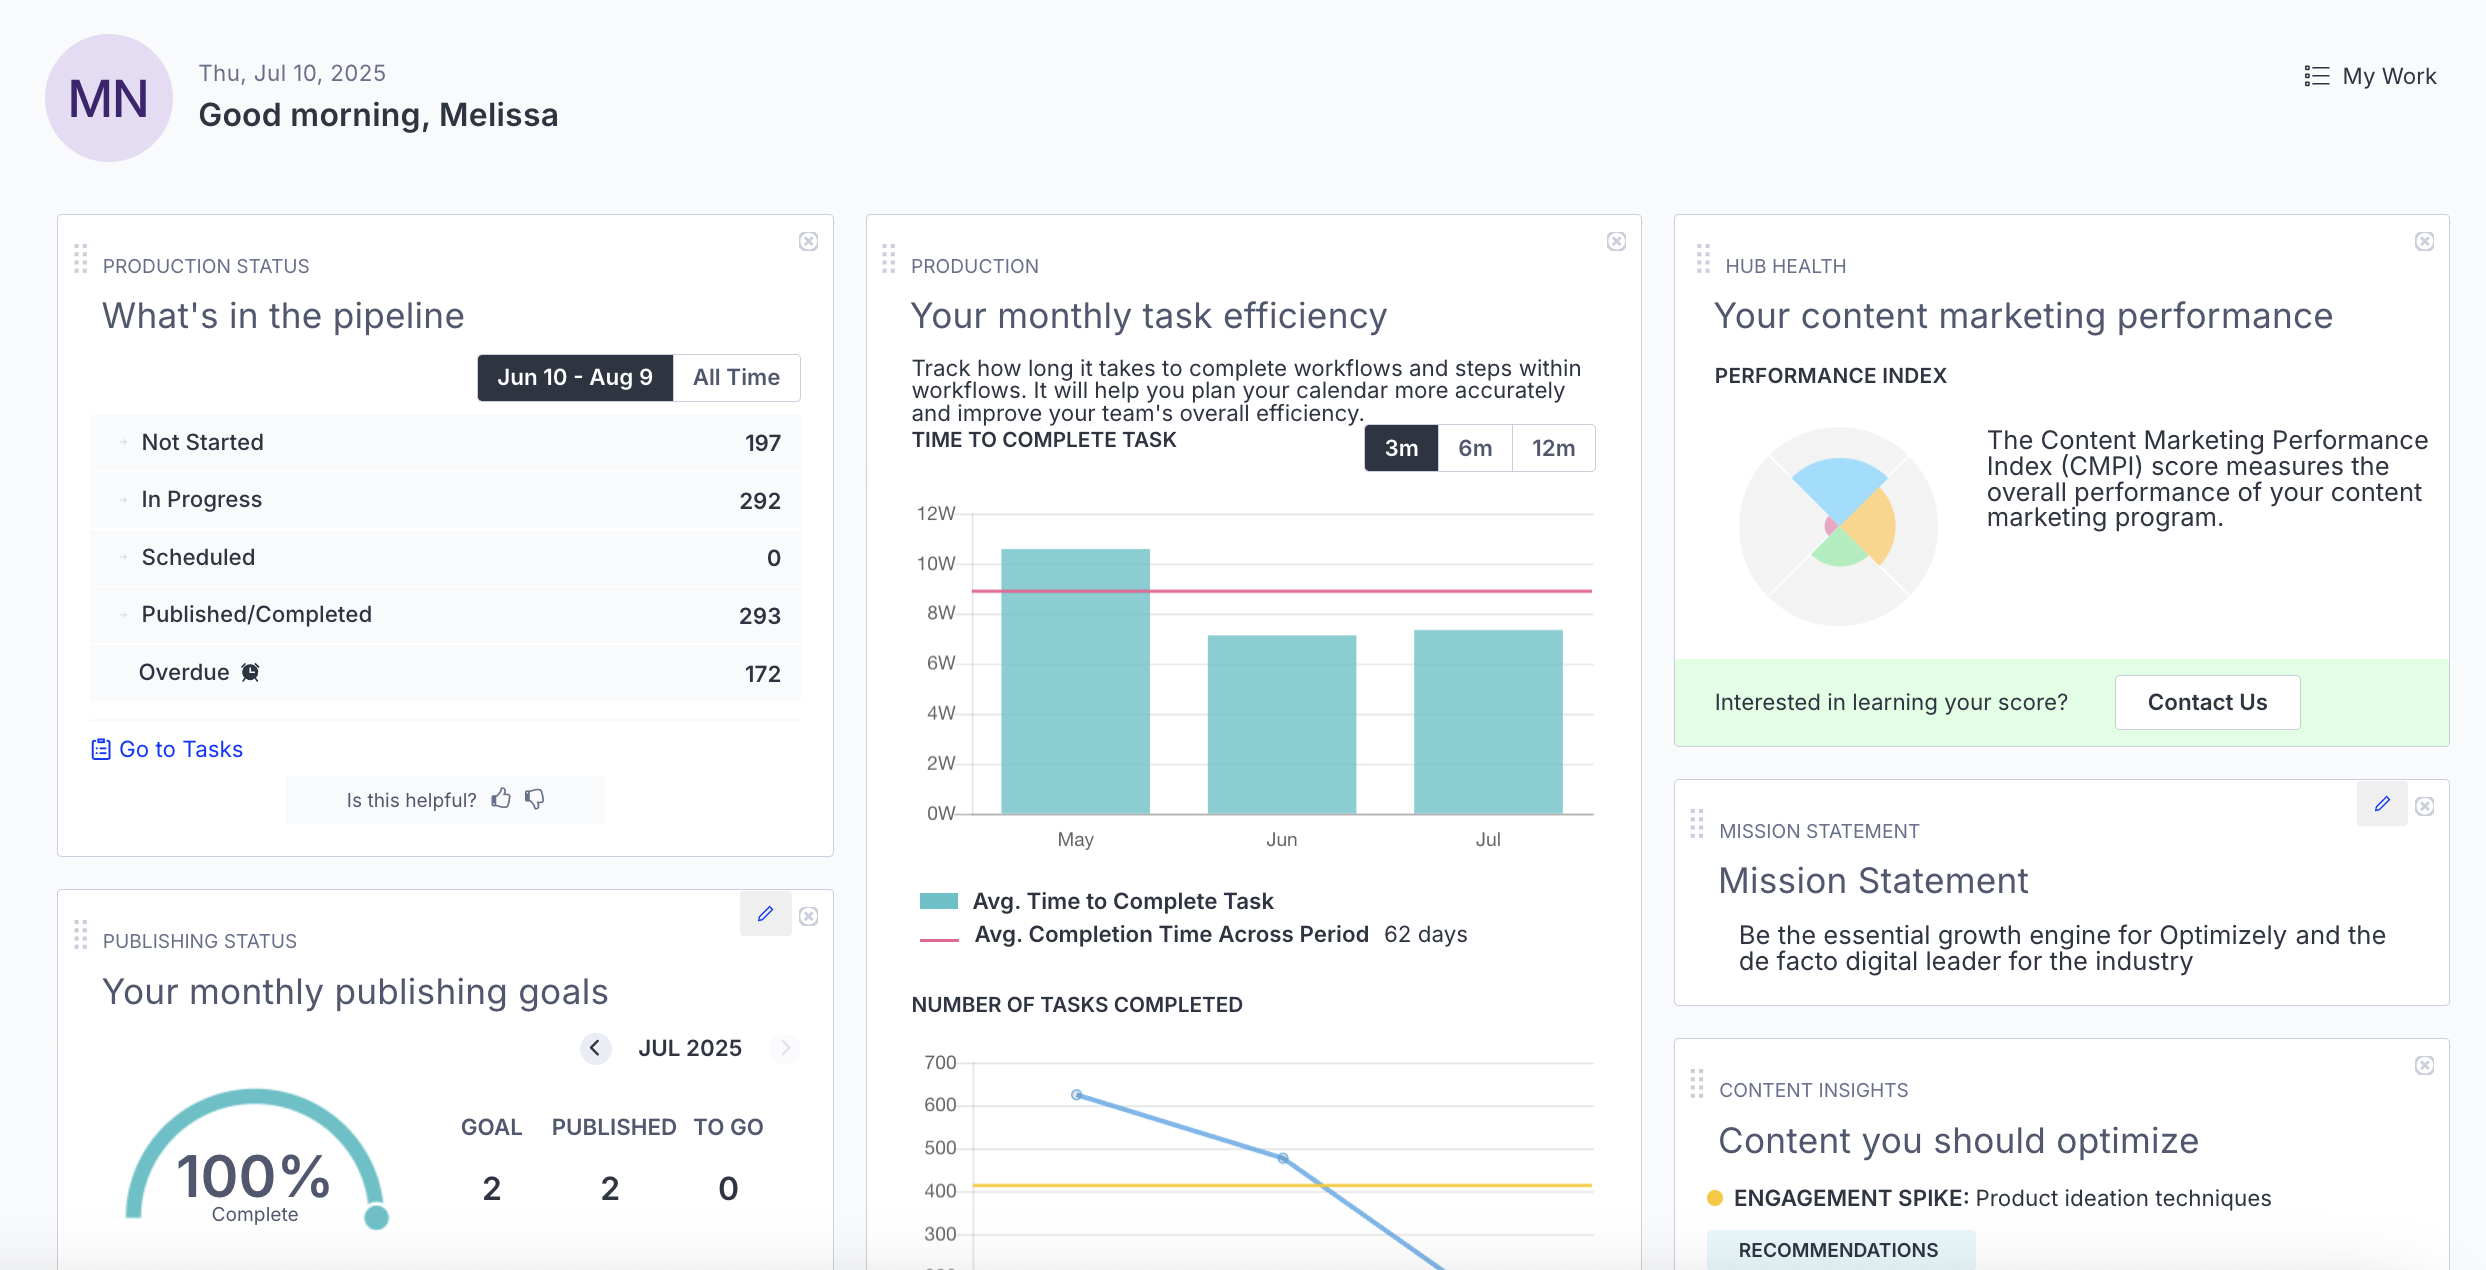
Task: Select the All Time view
Action: tap(736, 377)
